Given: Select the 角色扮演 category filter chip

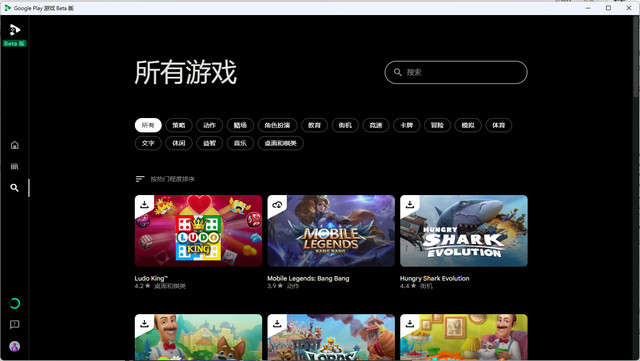Looking at the screenshot, I should (x=278, y=125).
